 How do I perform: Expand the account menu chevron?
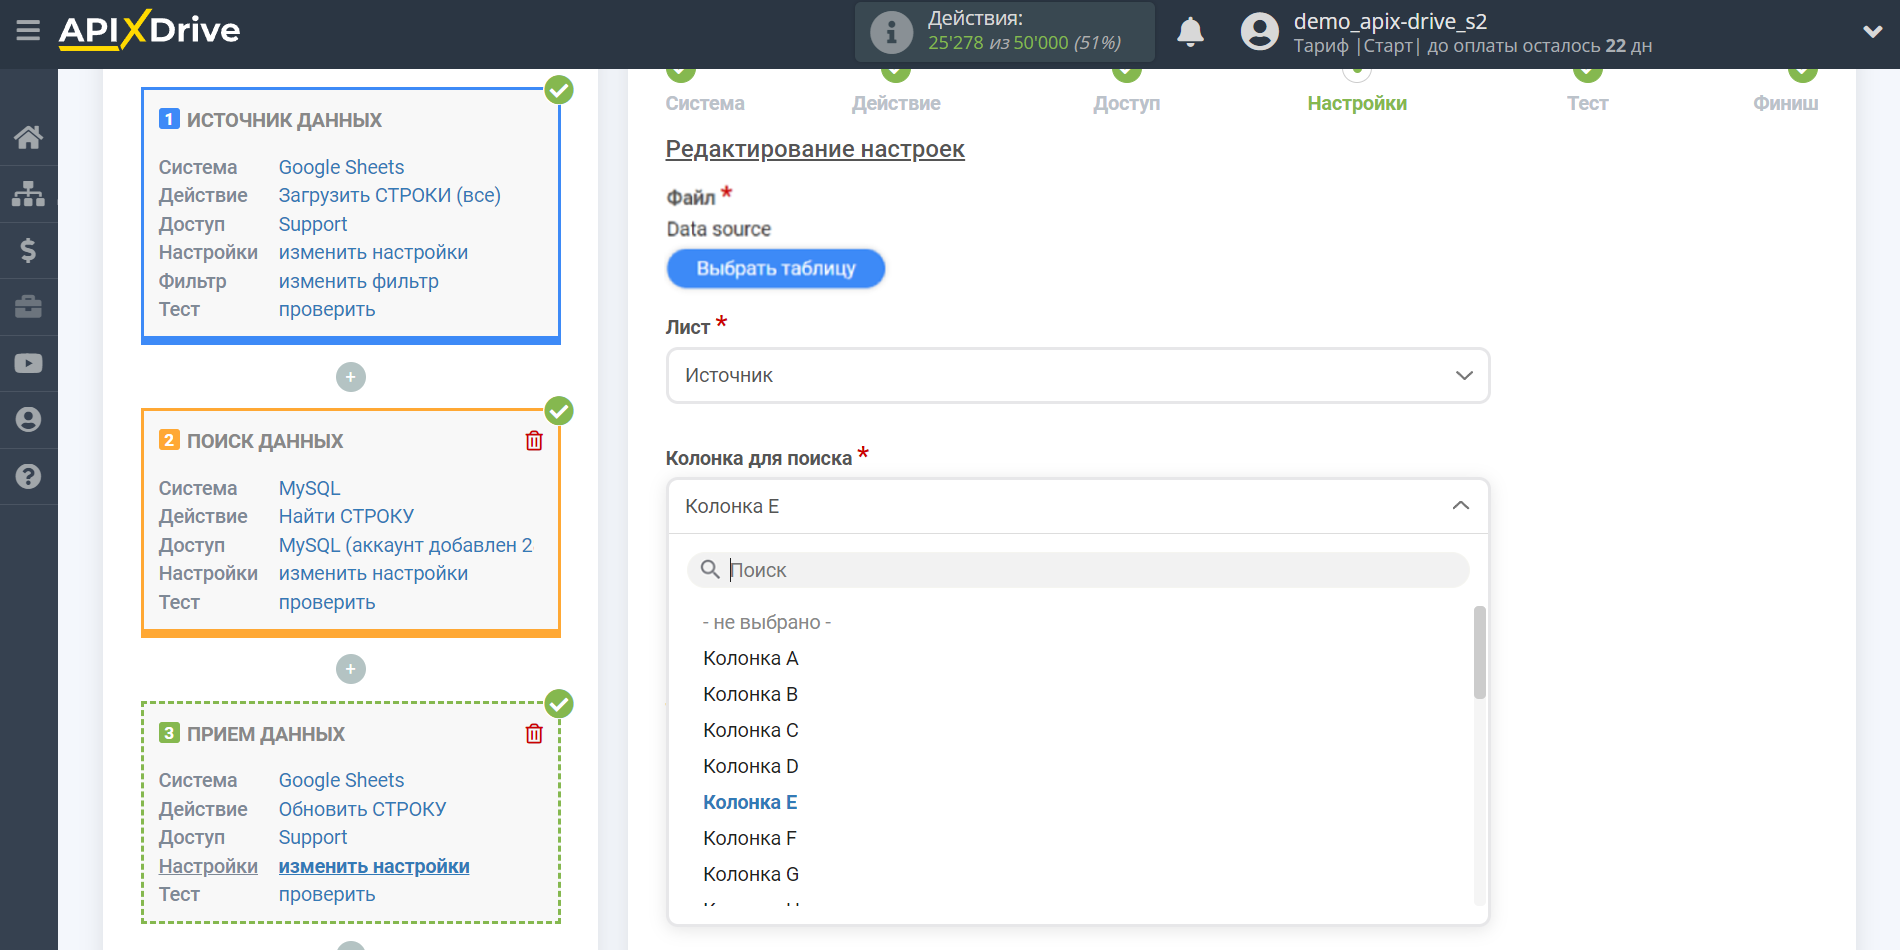[x=1873, y=32]
